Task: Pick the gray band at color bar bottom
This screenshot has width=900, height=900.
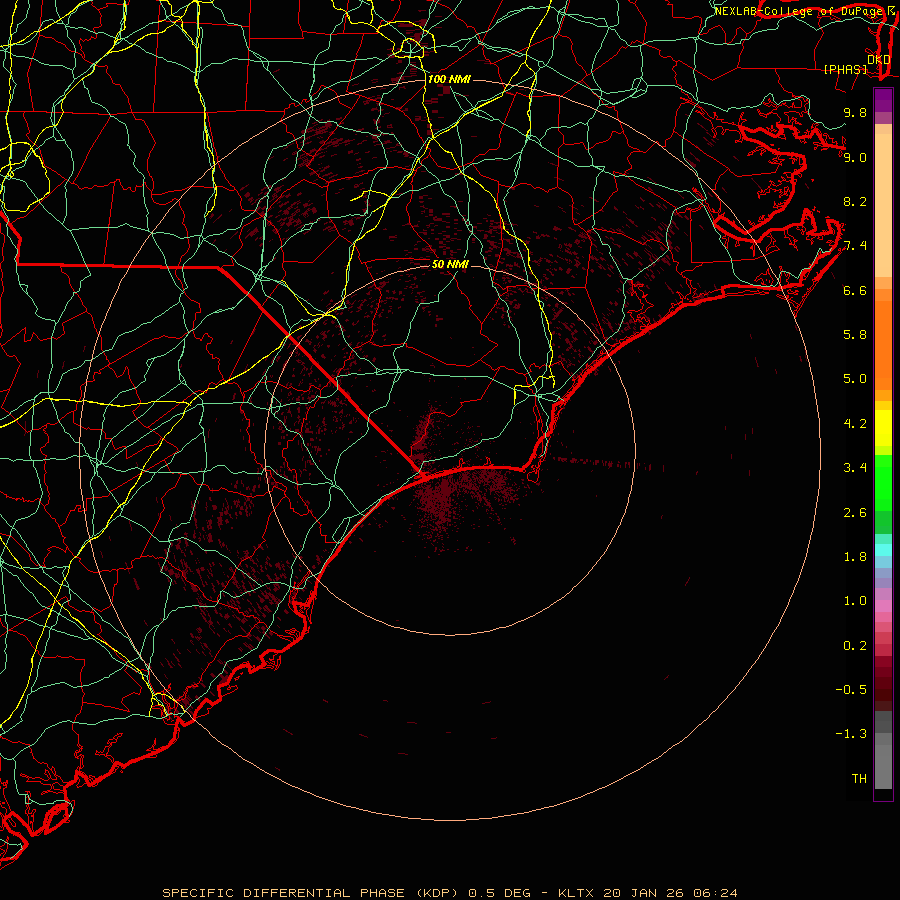Action: [883, 761]
